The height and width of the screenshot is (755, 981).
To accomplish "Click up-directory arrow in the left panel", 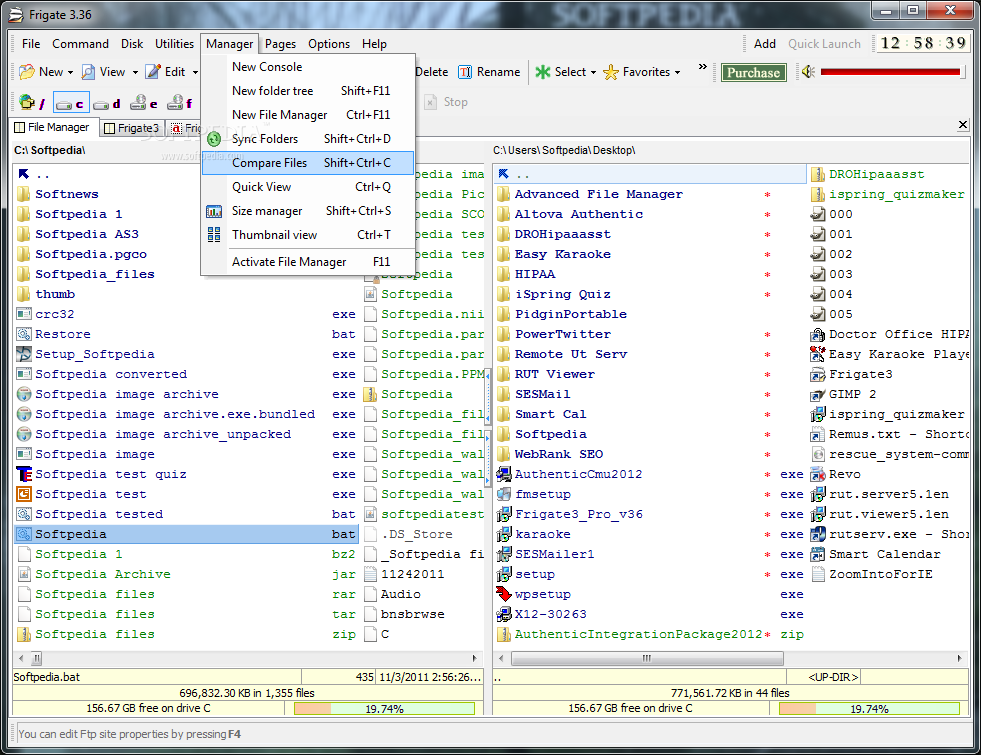I will pos(24,174).
